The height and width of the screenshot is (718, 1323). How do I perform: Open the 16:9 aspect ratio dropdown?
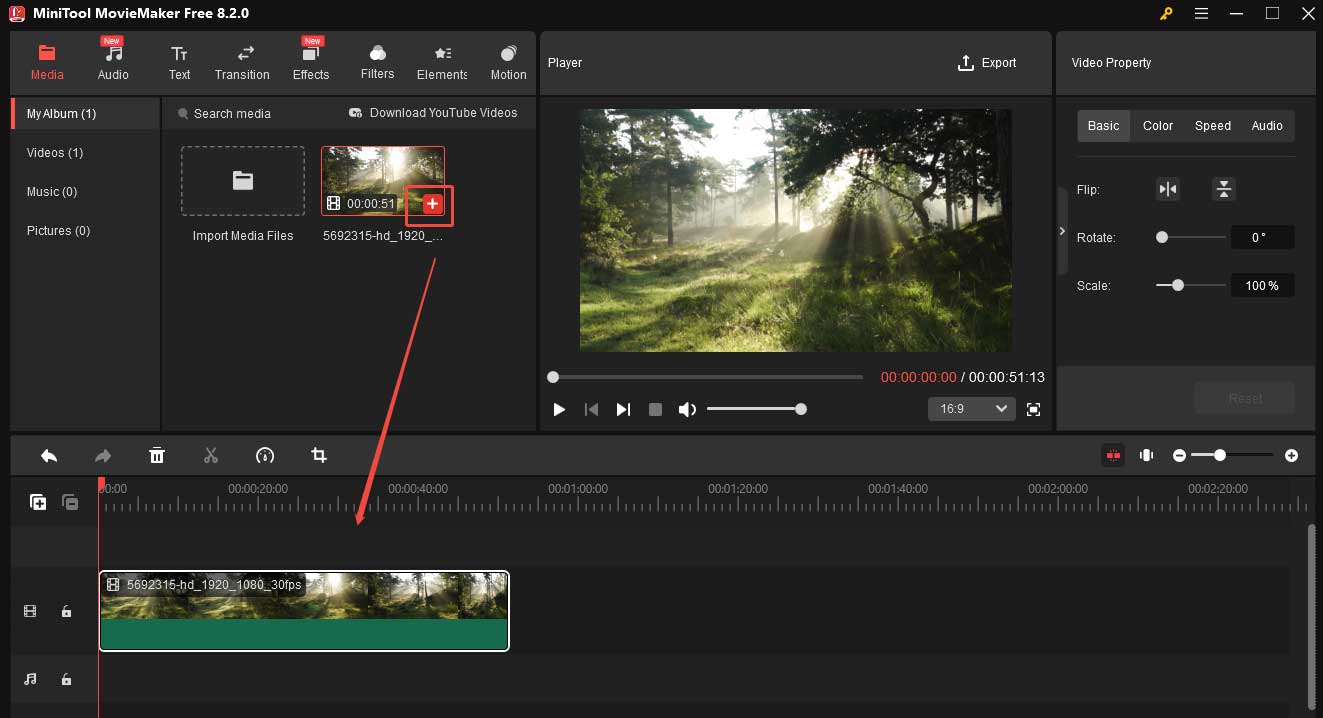pos(971,409)
